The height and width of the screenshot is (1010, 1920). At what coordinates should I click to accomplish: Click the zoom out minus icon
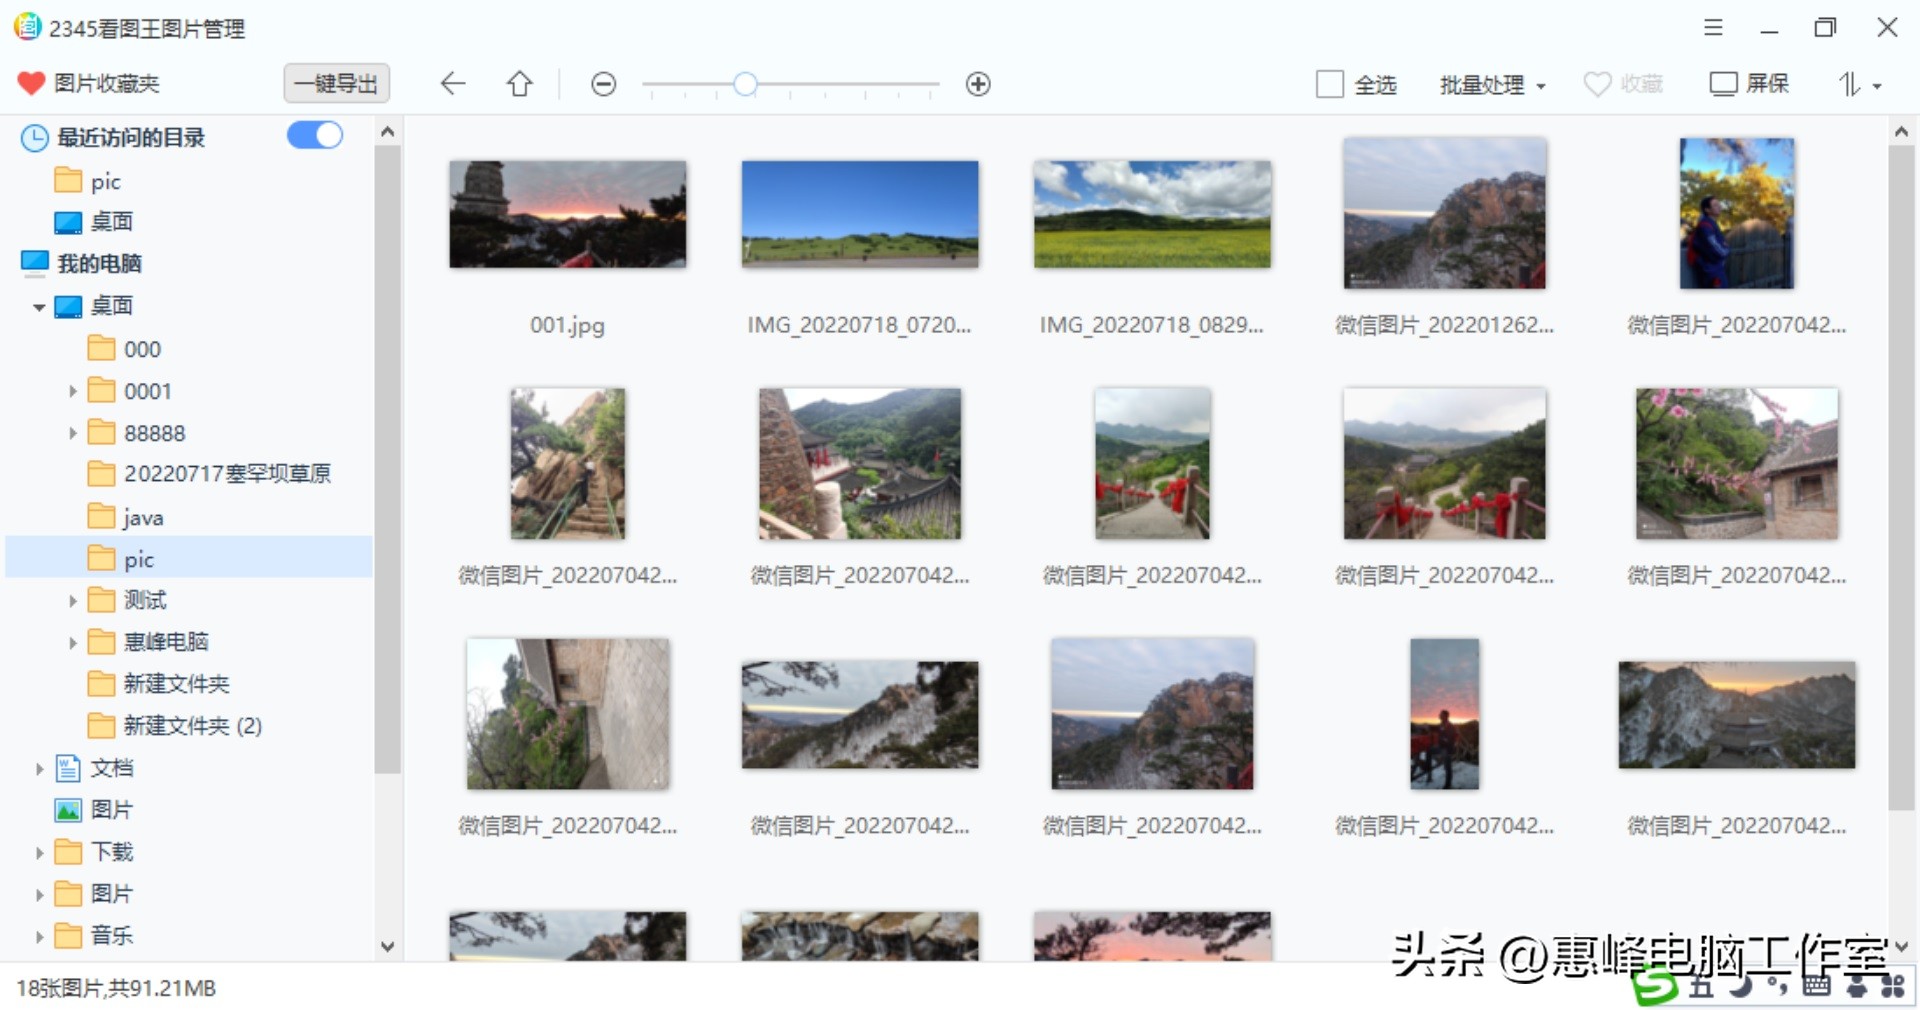pyautogui.click(x=603, y=84)
